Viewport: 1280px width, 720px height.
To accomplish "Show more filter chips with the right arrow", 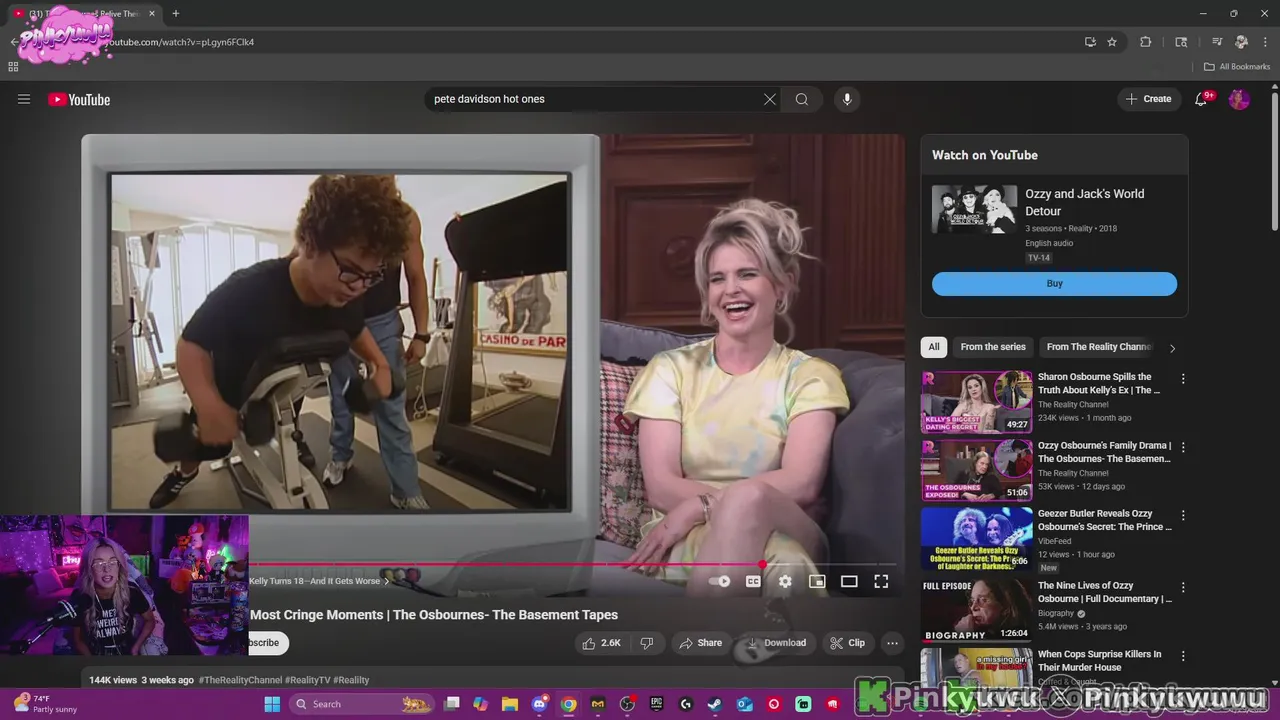I will 1172,348.
